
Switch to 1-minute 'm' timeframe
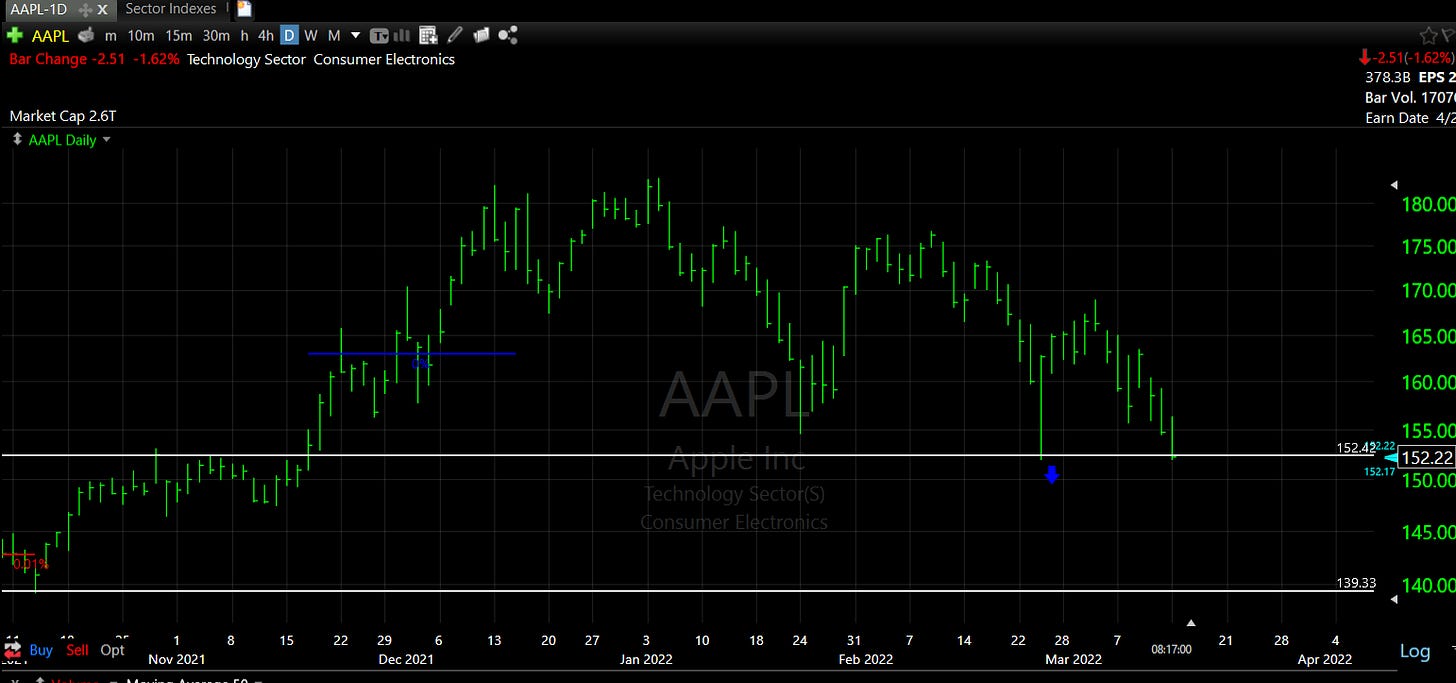coord(111,35)
